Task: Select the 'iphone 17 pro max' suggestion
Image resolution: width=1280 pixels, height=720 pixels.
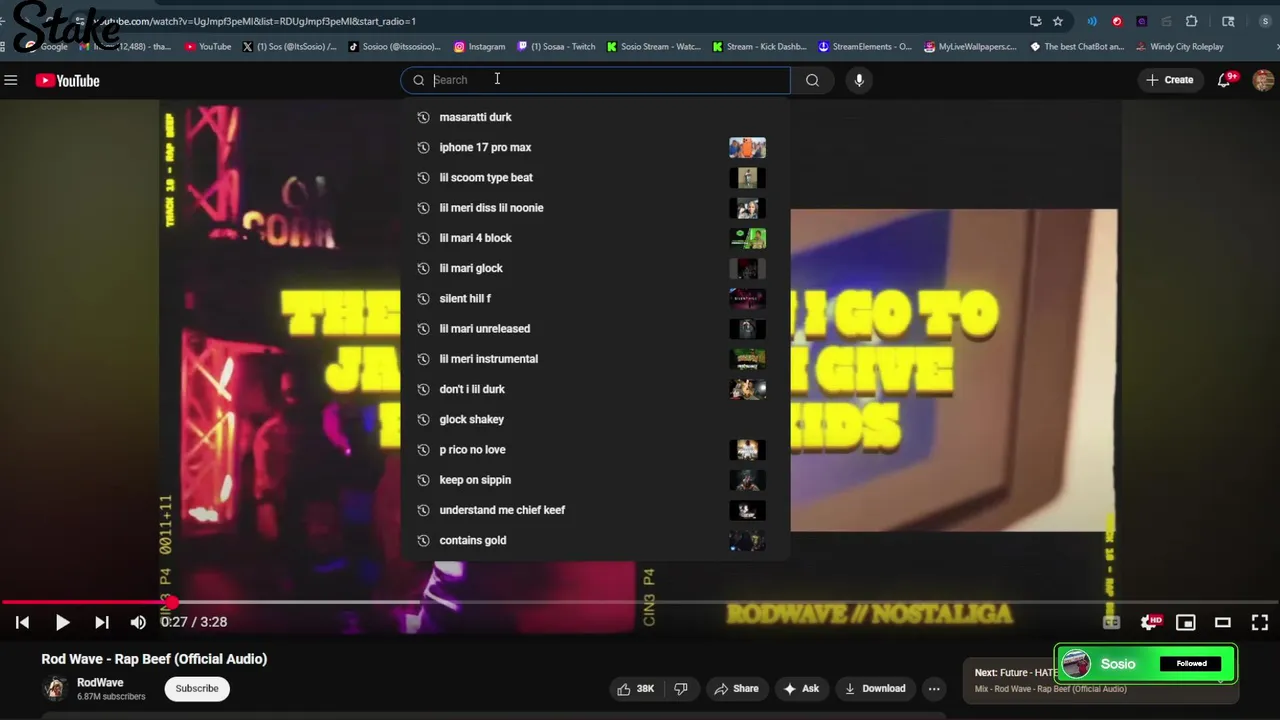Action: (x=595, y=147)
